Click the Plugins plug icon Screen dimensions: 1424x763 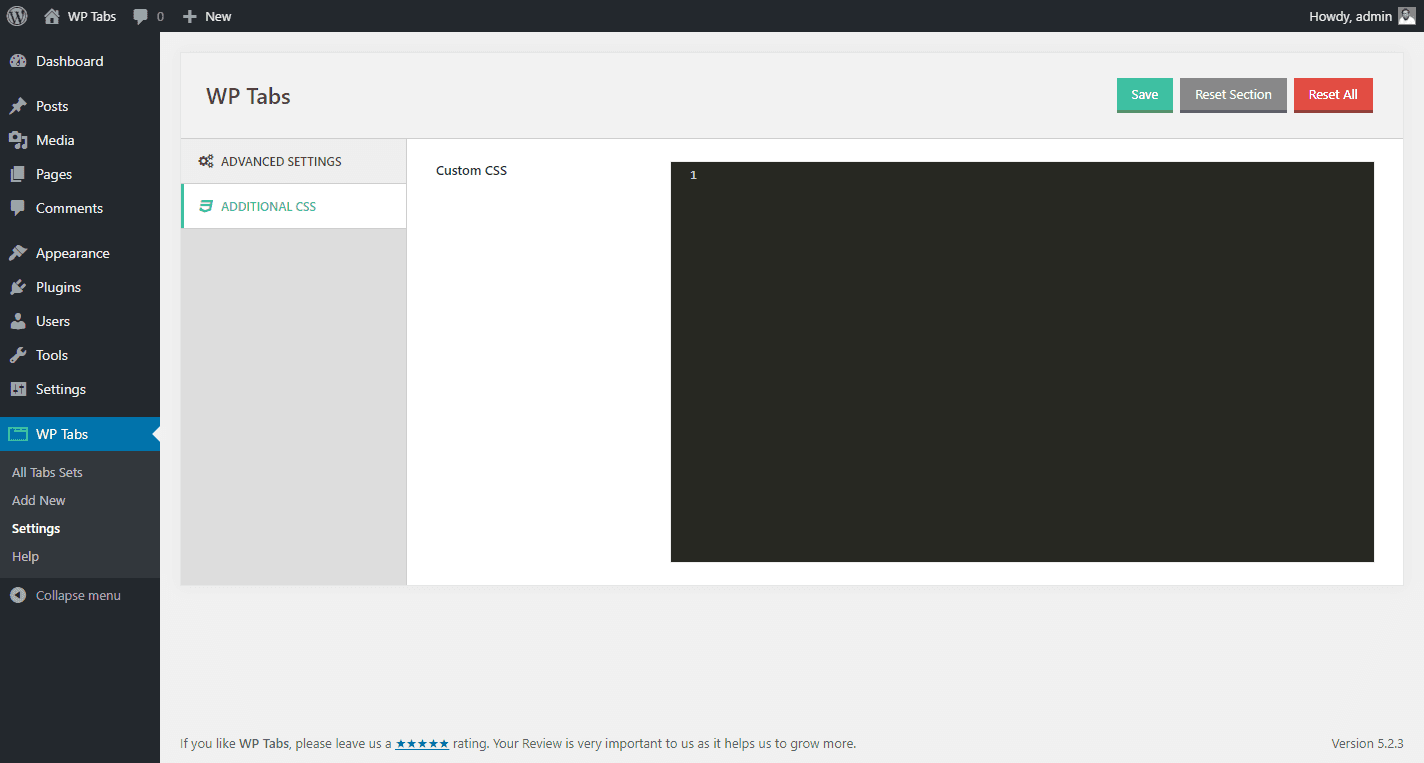[x=18, y=287]
